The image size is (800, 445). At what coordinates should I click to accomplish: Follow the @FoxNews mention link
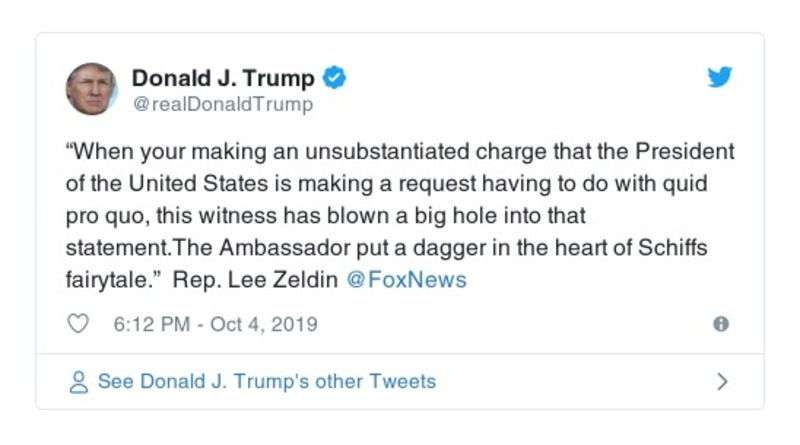pyautogui.click(x=406, y=280)
